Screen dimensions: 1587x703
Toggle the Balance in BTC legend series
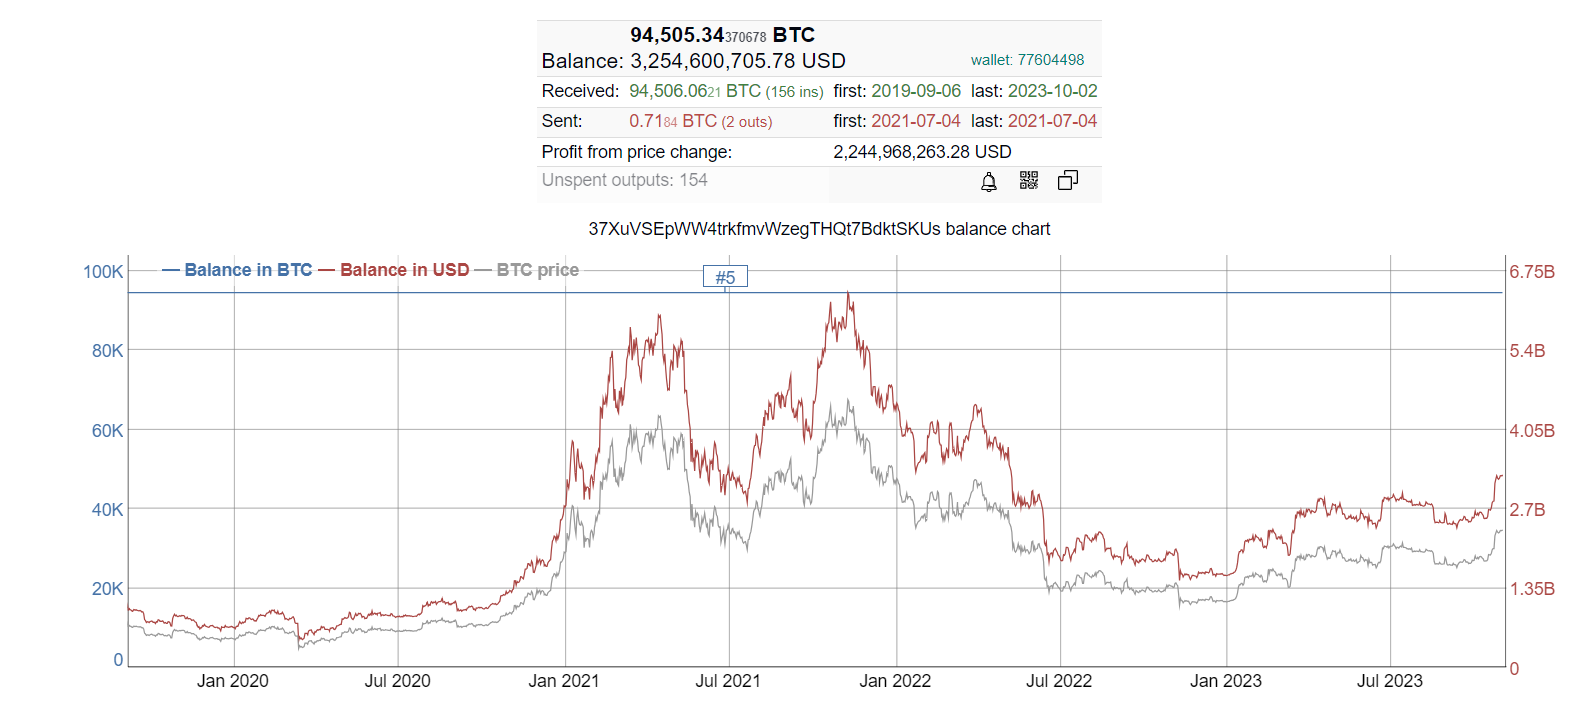click(237, 270)
